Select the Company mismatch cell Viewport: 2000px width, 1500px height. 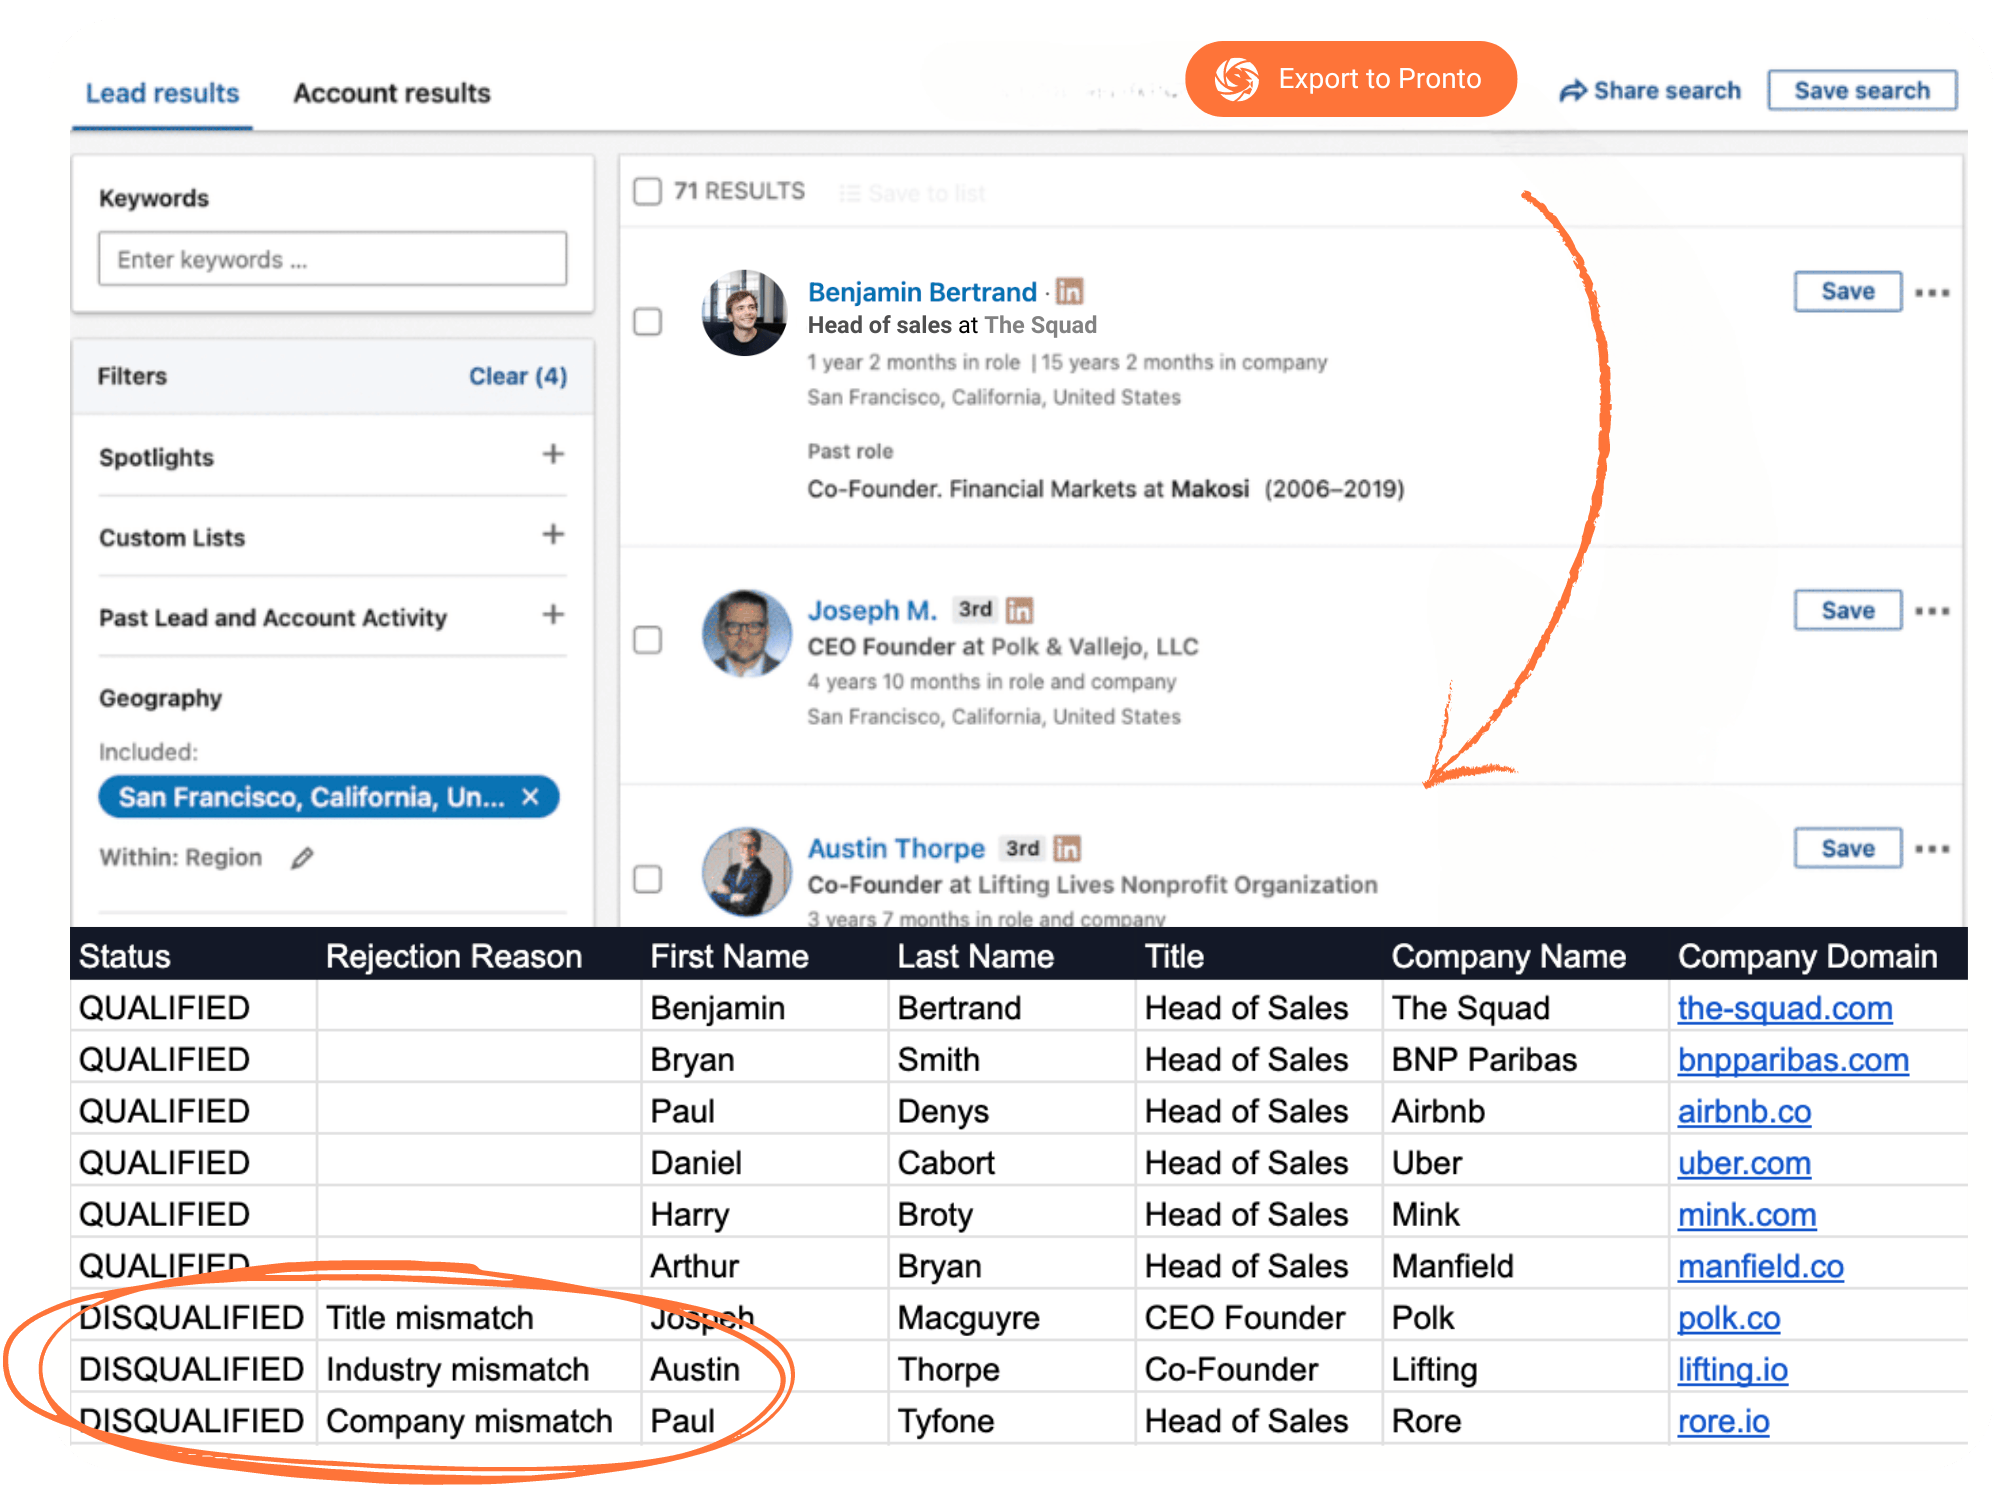pos(479,1421)
